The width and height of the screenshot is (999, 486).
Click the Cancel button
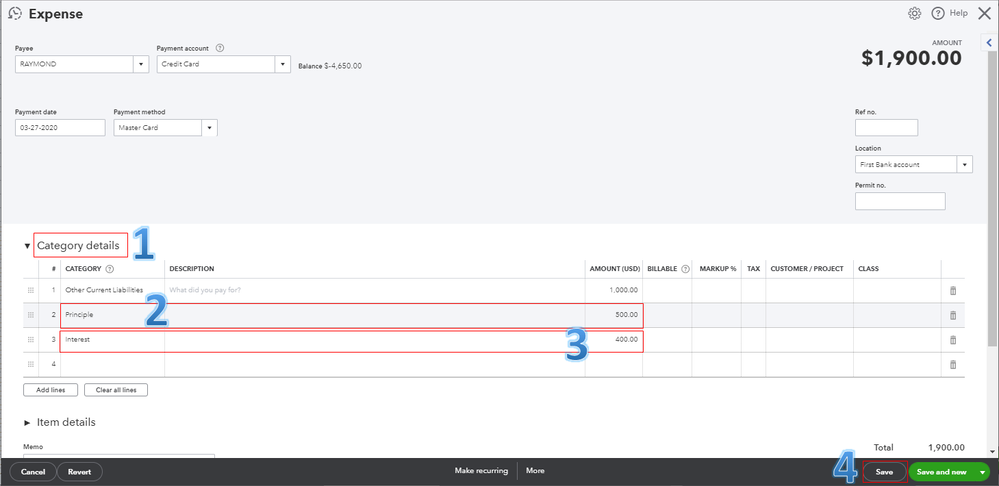pyautogui.click(x=33, y=472)
